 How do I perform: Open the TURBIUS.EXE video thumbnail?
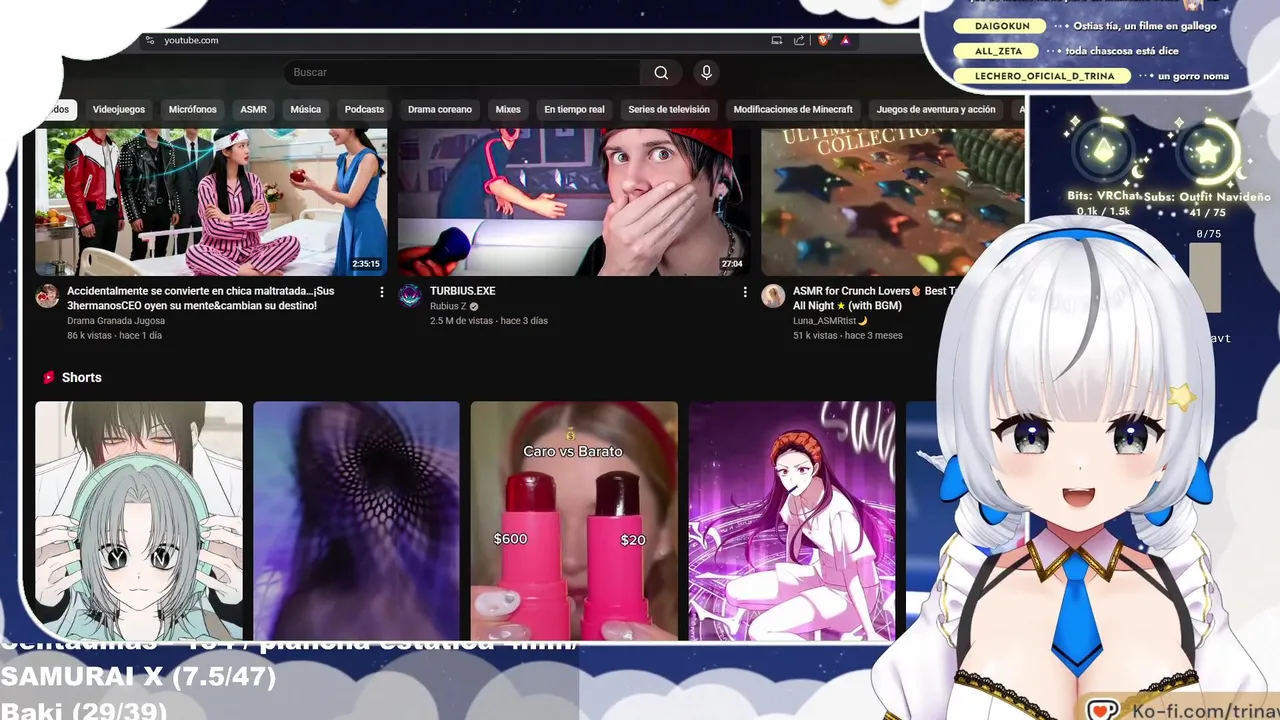[574, 202]
